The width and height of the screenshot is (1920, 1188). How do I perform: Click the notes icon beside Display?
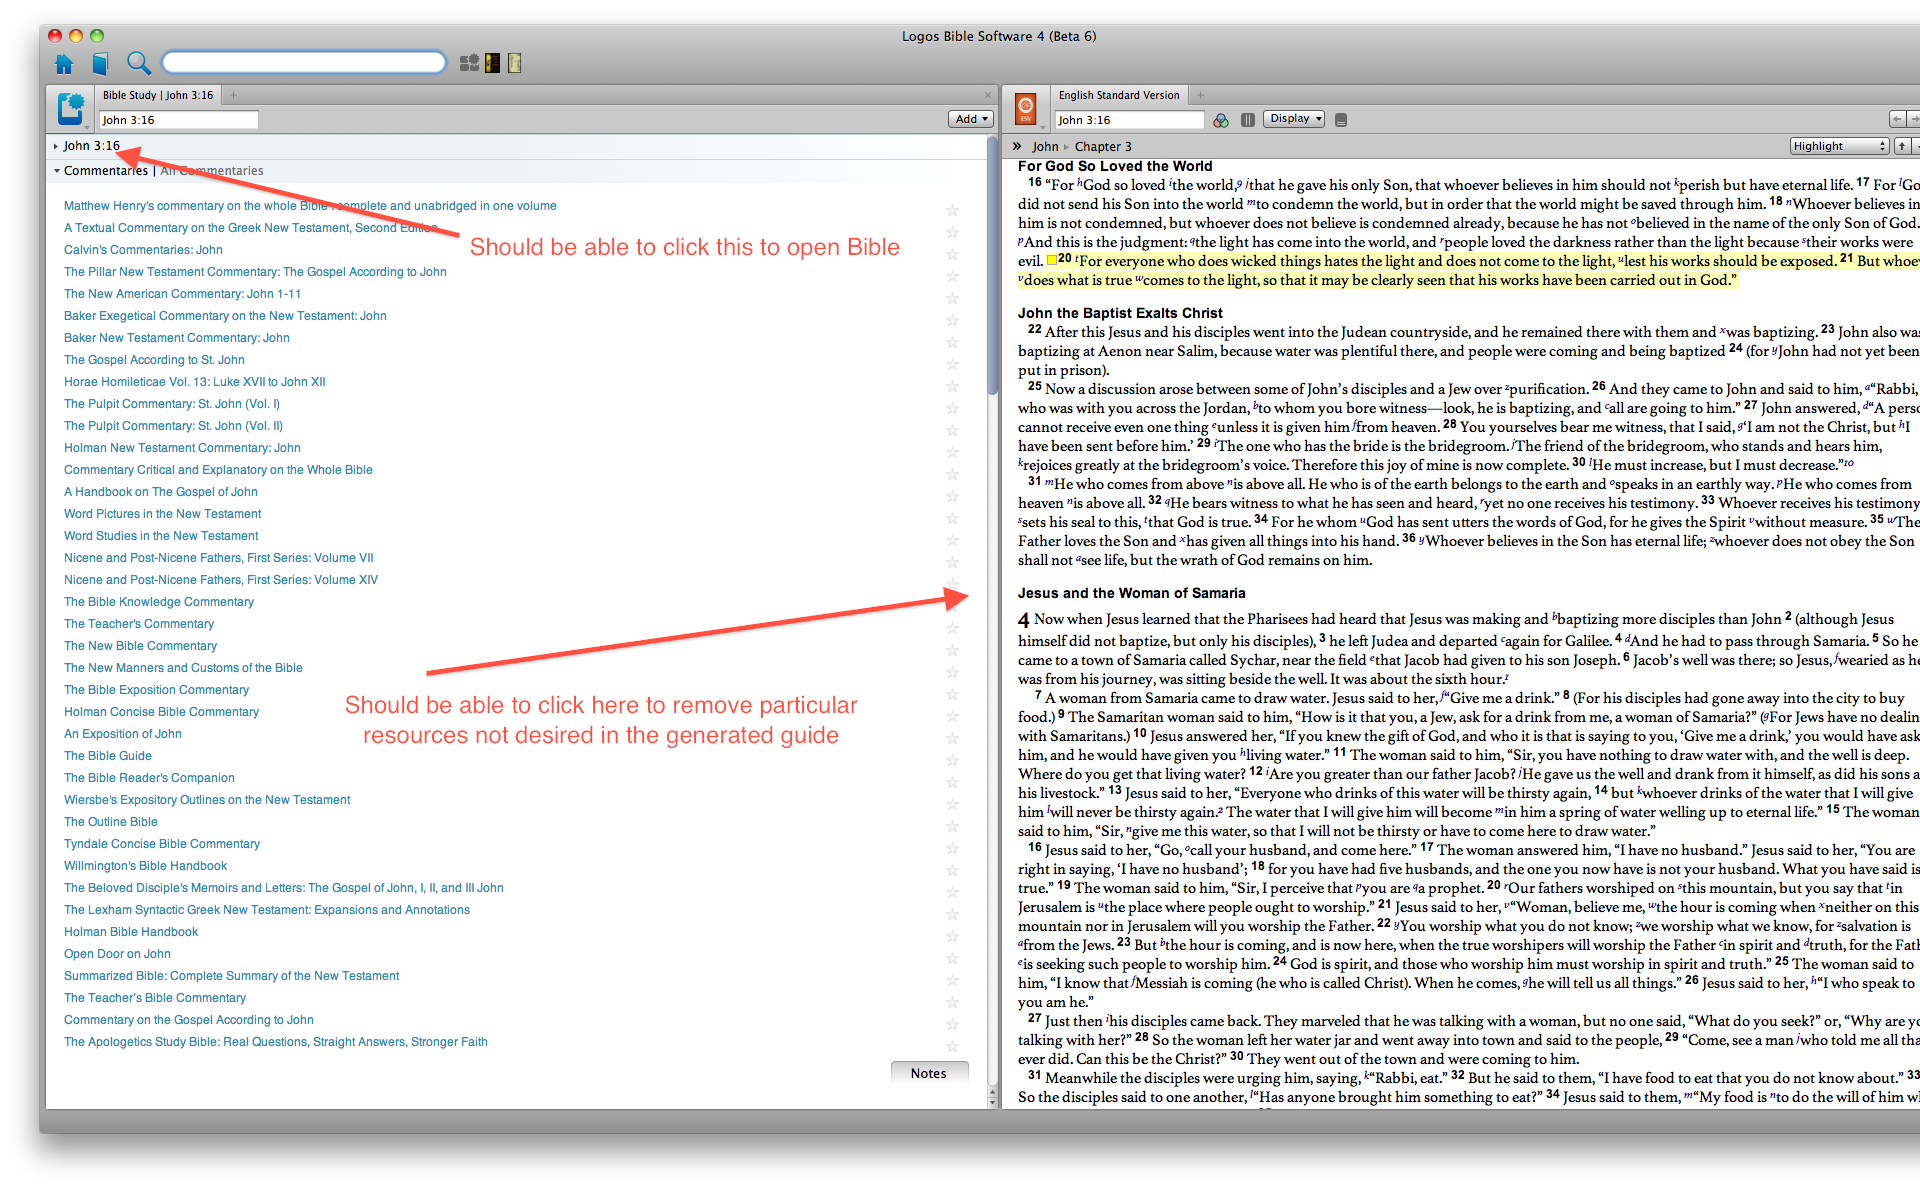pos(1341,120)
